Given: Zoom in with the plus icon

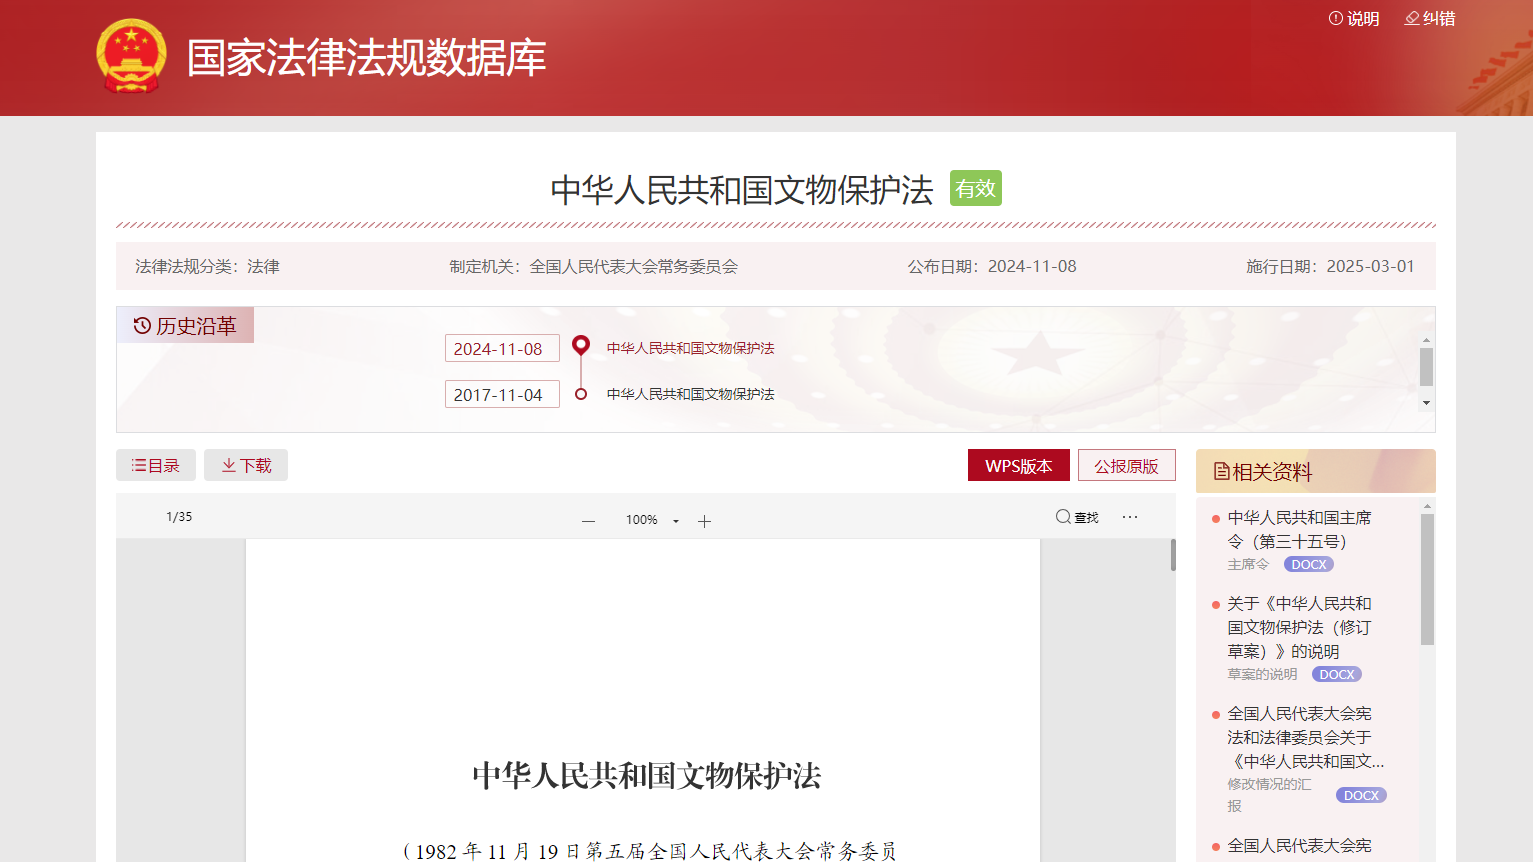Looking at the screenshot, I should pyautogui.click(x=704, y=521).
